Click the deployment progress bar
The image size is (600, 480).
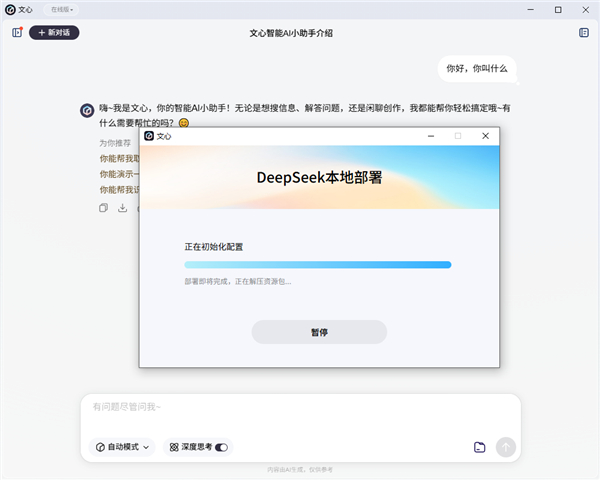click(x=317, y=265)
